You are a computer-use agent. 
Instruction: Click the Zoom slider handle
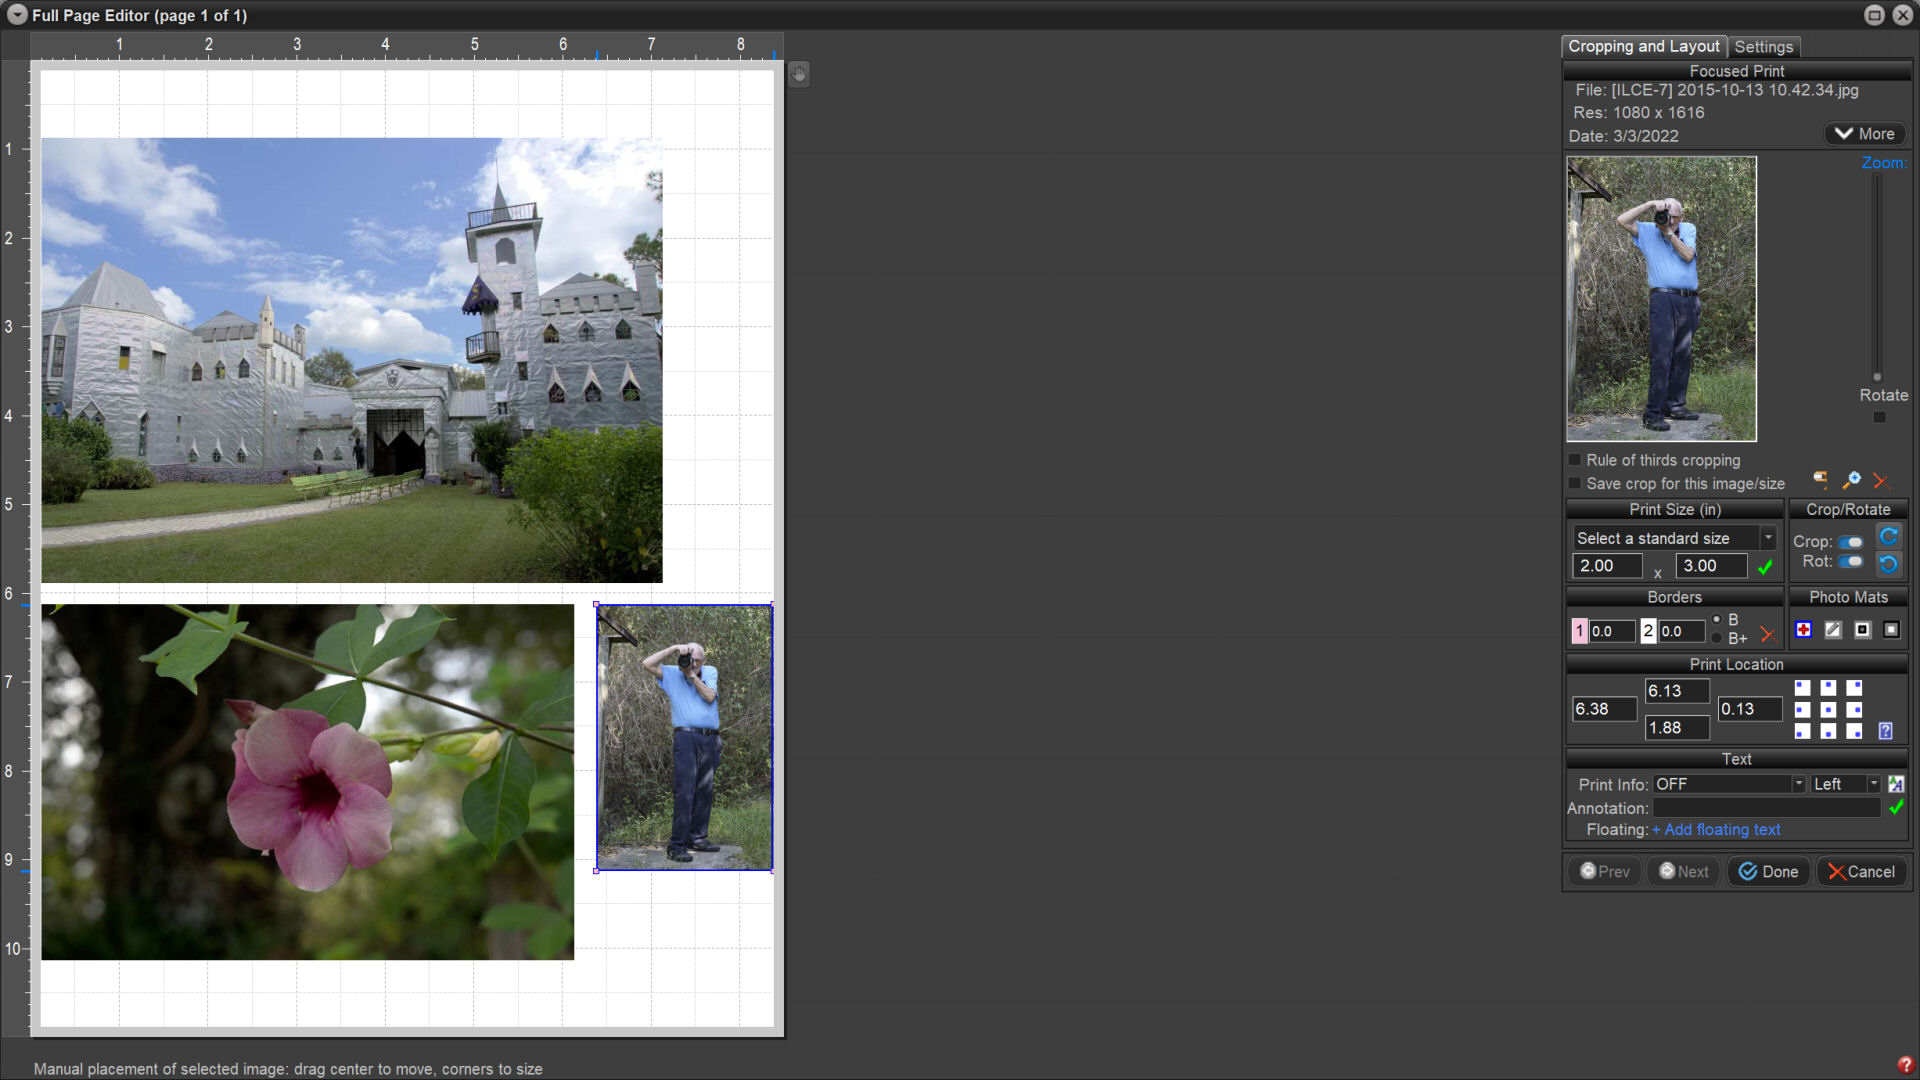point(1877,377)
